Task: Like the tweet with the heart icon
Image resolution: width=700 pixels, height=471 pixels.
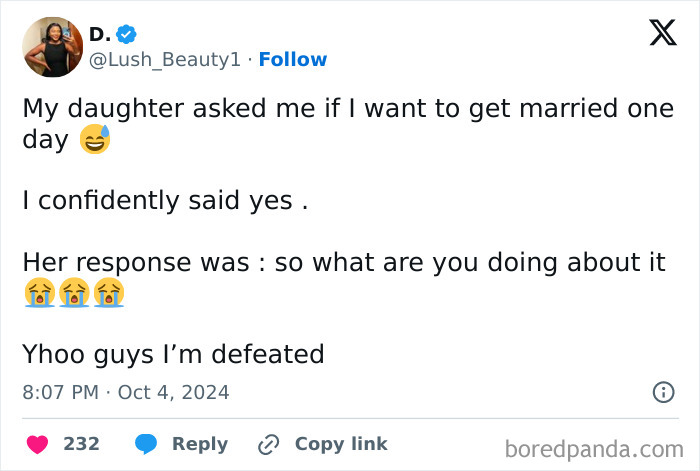Action: tap(37, 444)
